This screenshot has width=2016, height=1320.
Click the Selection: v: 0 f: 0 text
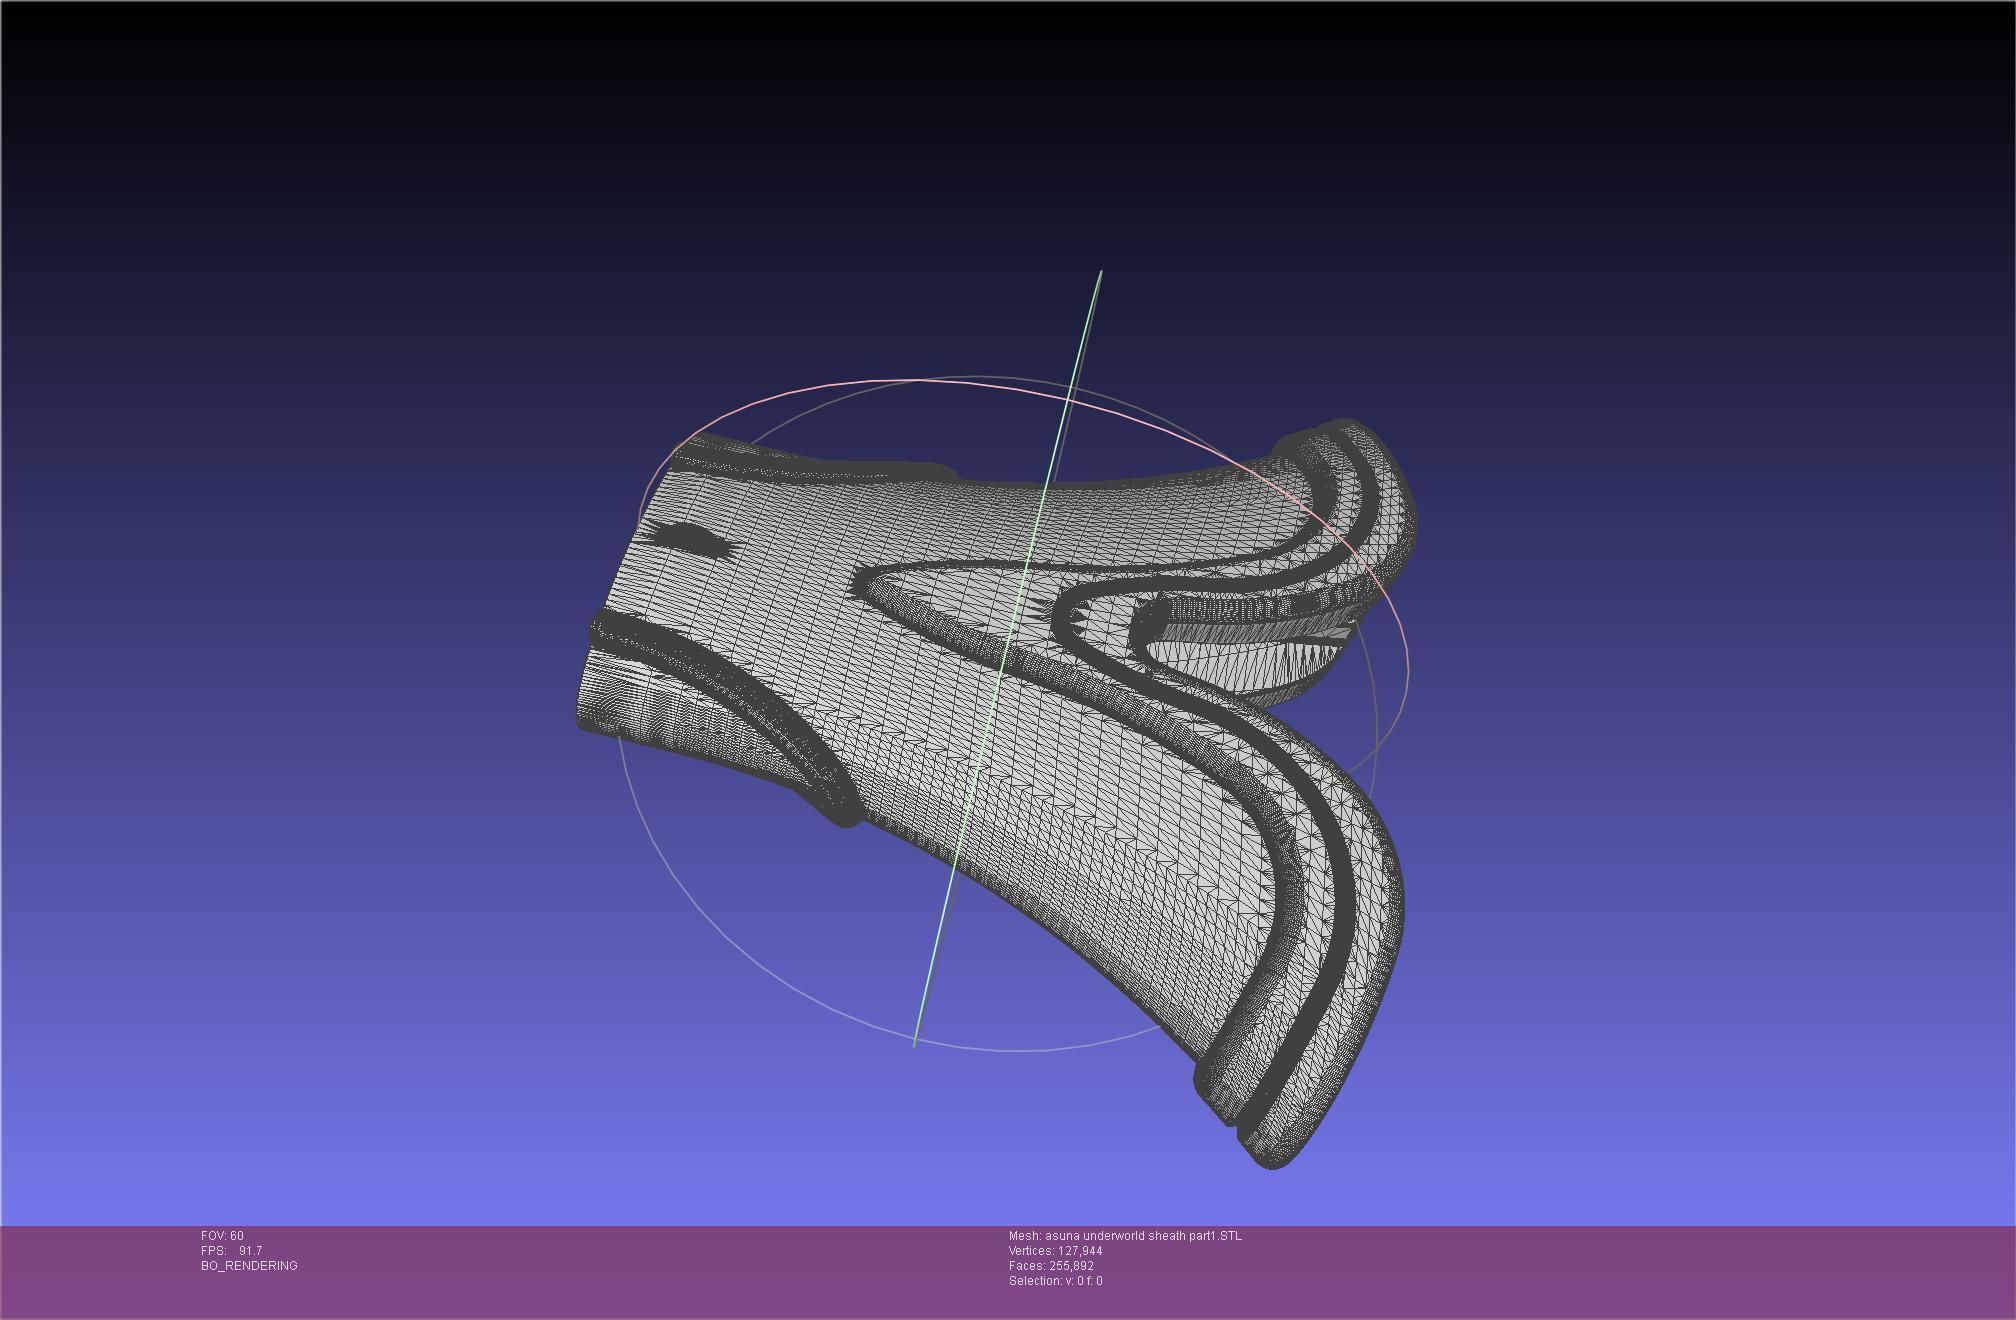tap(1055, 1281)
